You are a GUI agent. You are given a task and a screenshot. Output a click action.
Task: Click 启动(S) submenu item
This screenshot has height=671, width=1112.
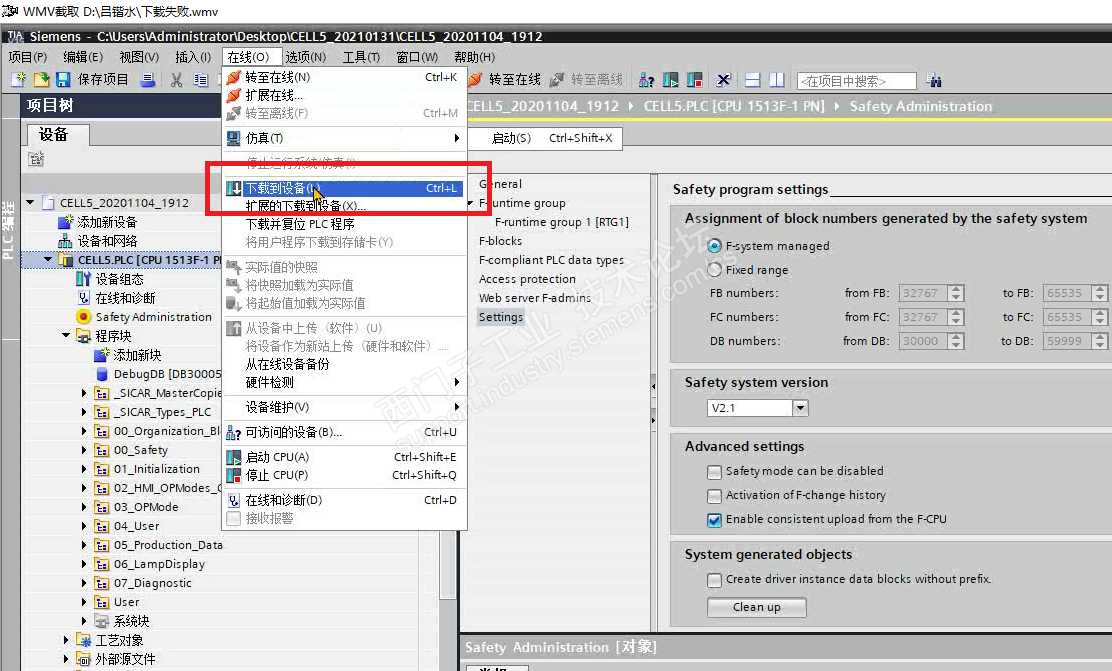click(x=545, y=138)
